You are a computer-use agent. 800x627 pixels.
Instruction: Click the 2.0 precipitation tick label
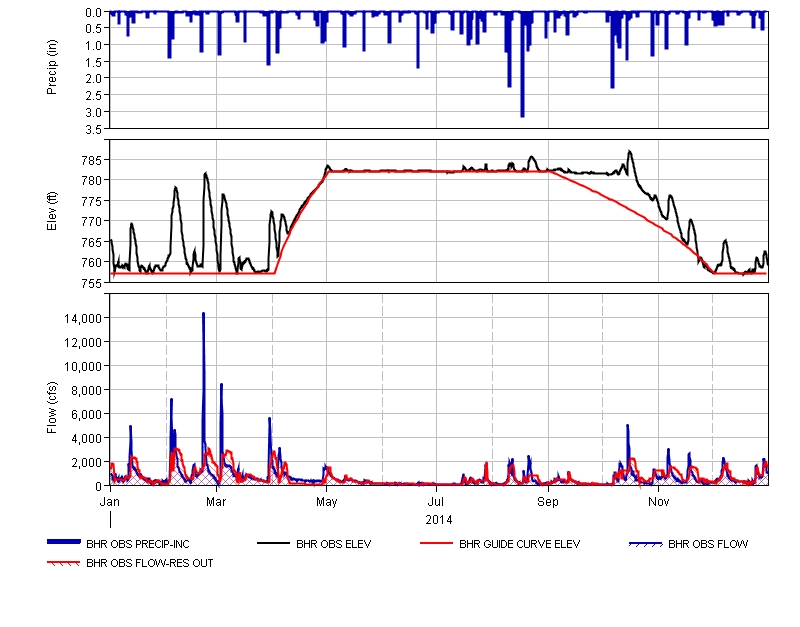point(94,79)
